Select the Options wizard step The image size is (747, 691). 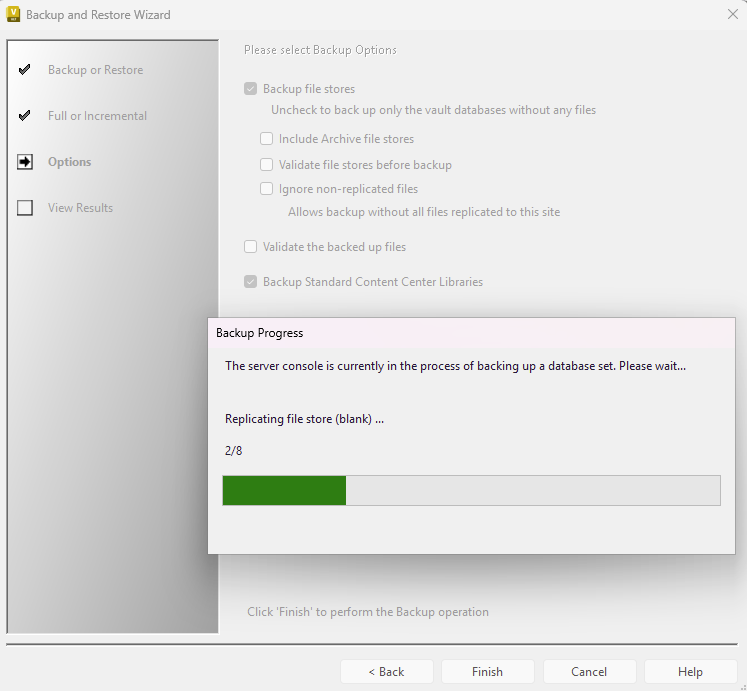pyautogui.click(x=70, y=162)
